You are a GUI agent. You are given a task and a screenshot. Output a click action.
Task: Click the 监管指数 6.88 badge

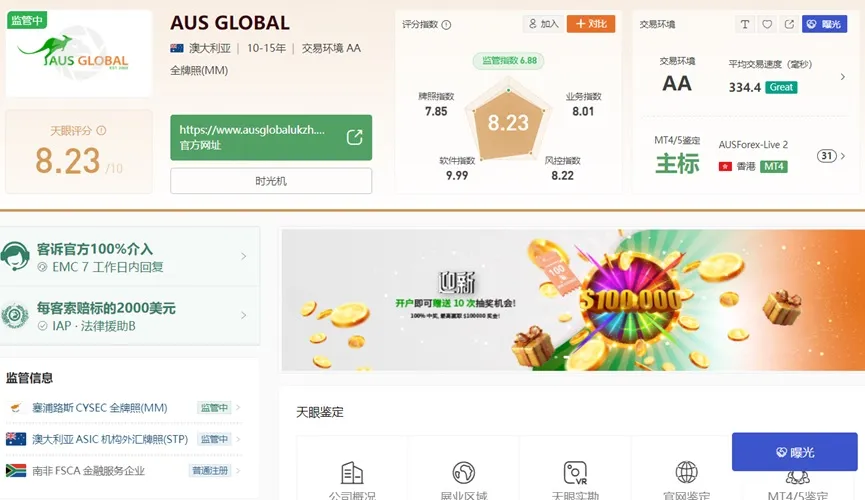click(x=509, y=61)
